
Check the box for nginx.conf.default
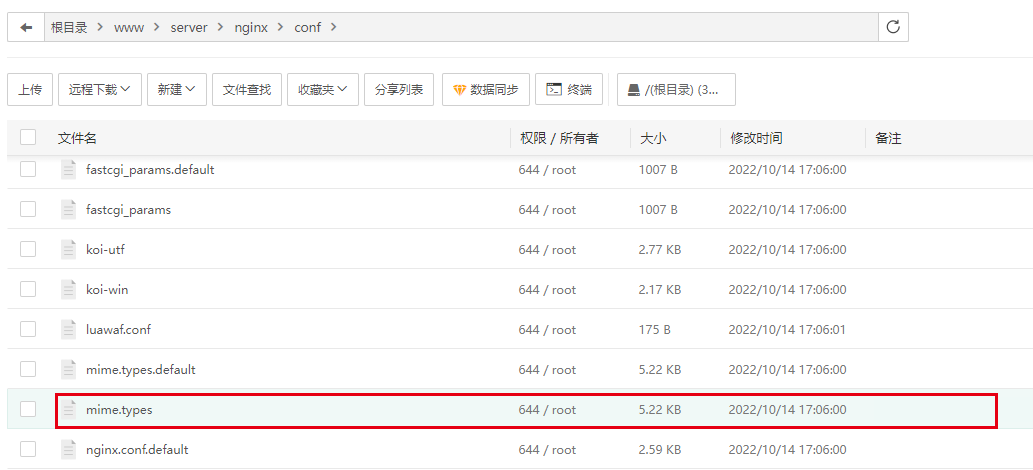[x=28, y=450]
